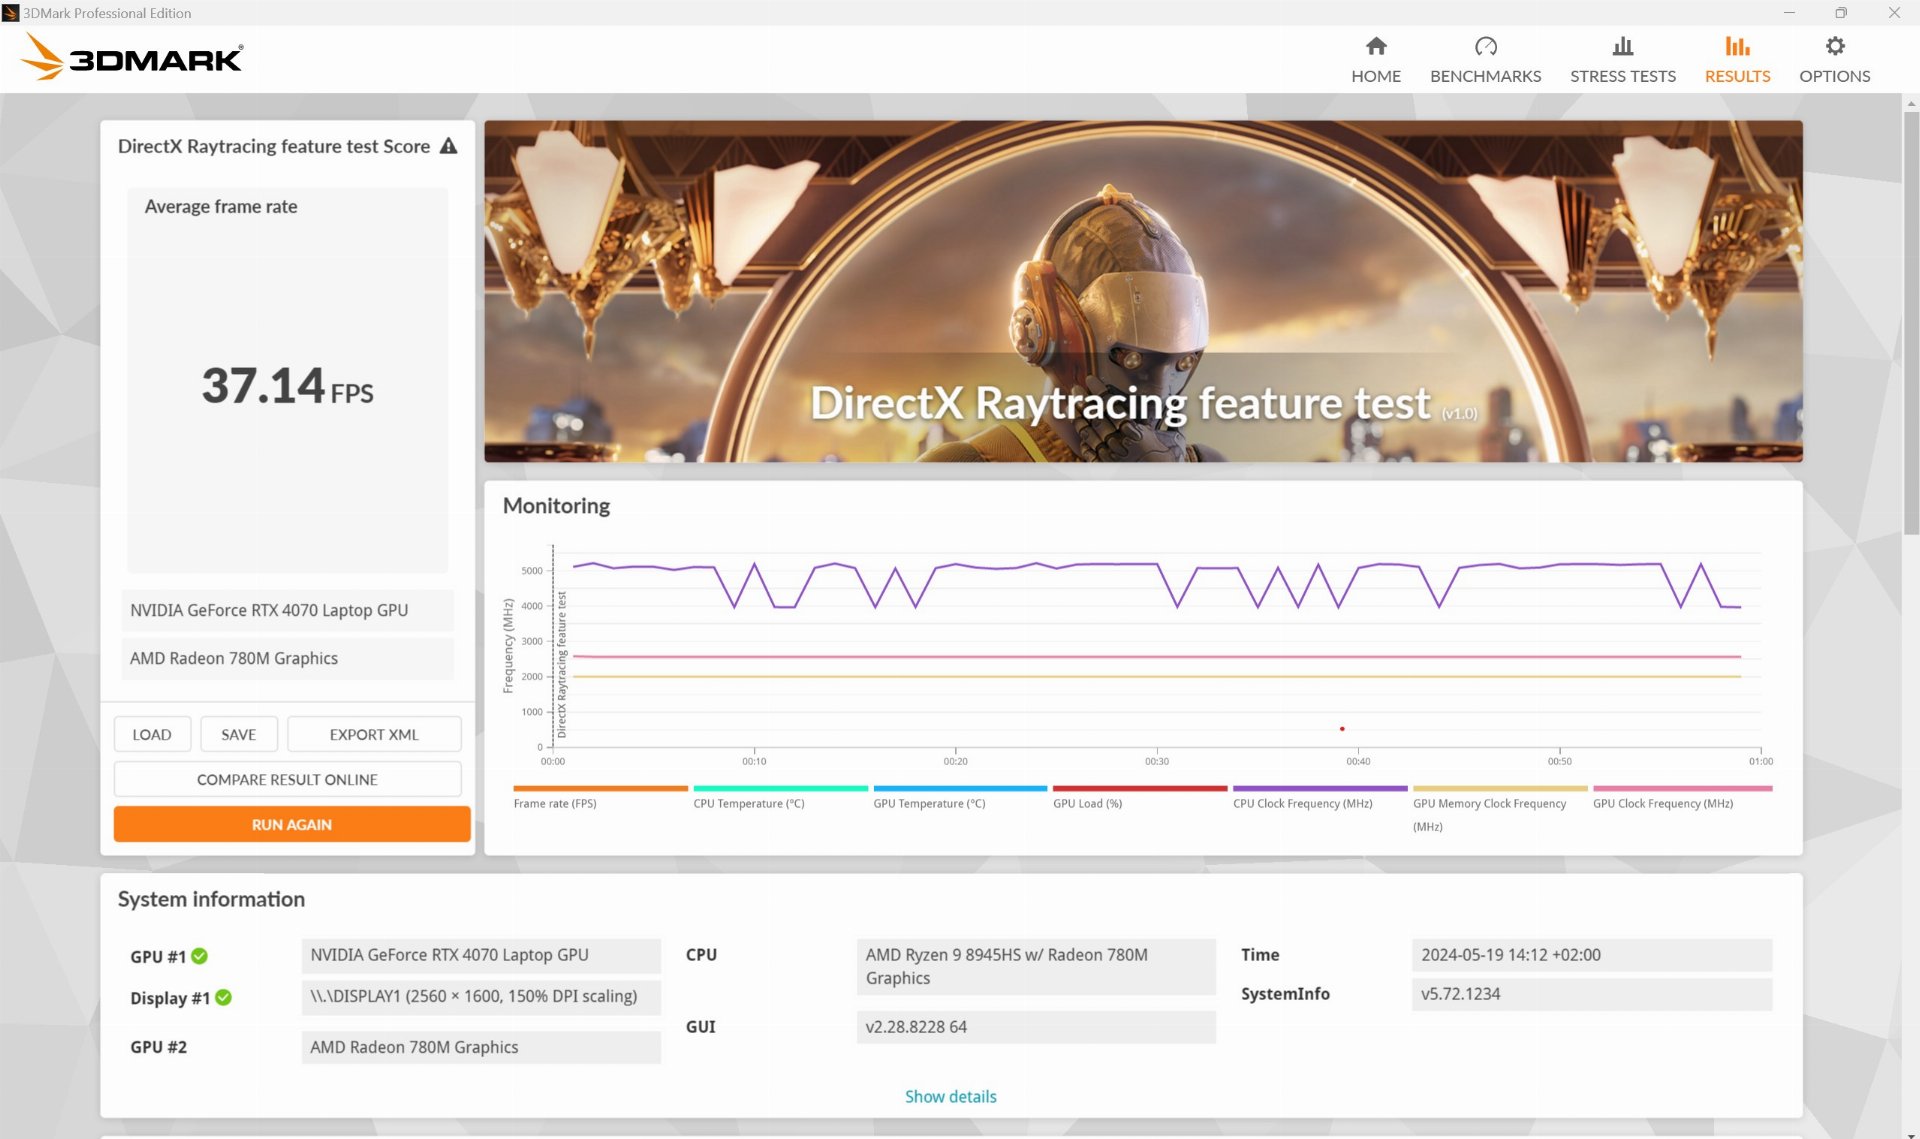Click GPU #1 green check icon
This screenshot has width=1920, height=1139.
coord(200,956)
